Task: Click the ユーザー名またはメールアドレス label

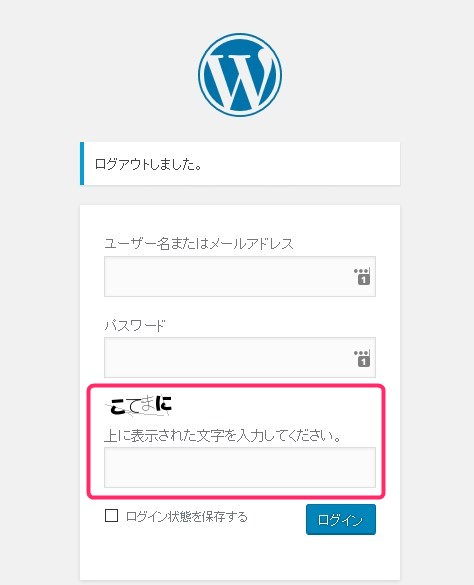Action: tap(199, 244)
